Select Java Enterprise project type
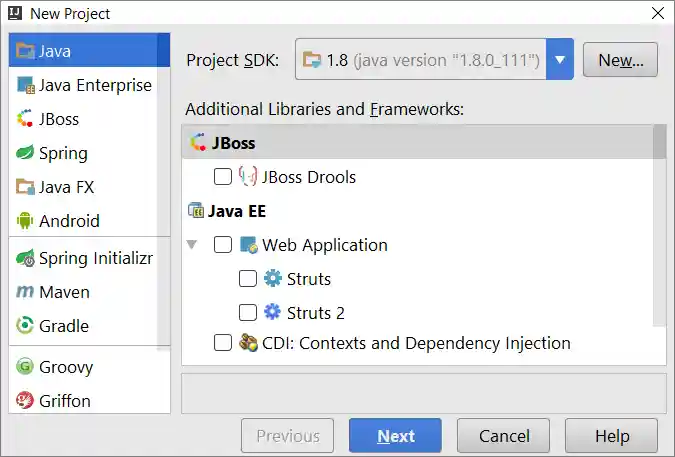 tap(95, 85)
